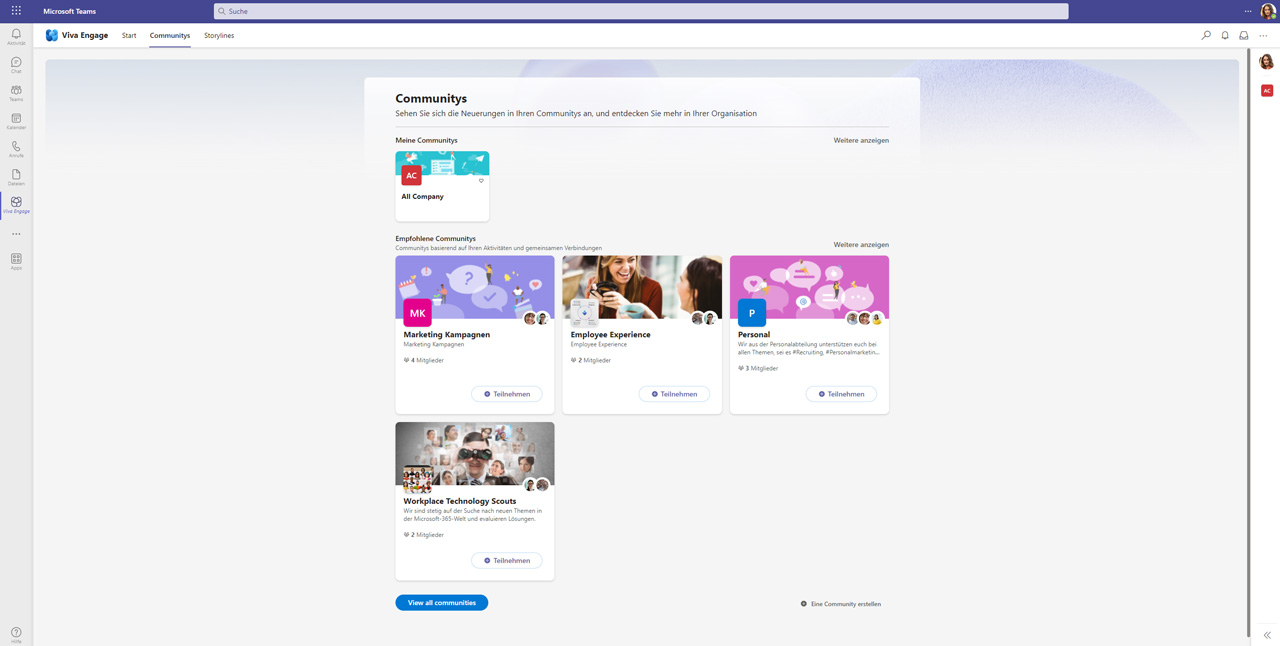The height and width of the screenshot is (646, 1280).
Task: Click Personal community member avatars
Action: [x=865, y=318]
